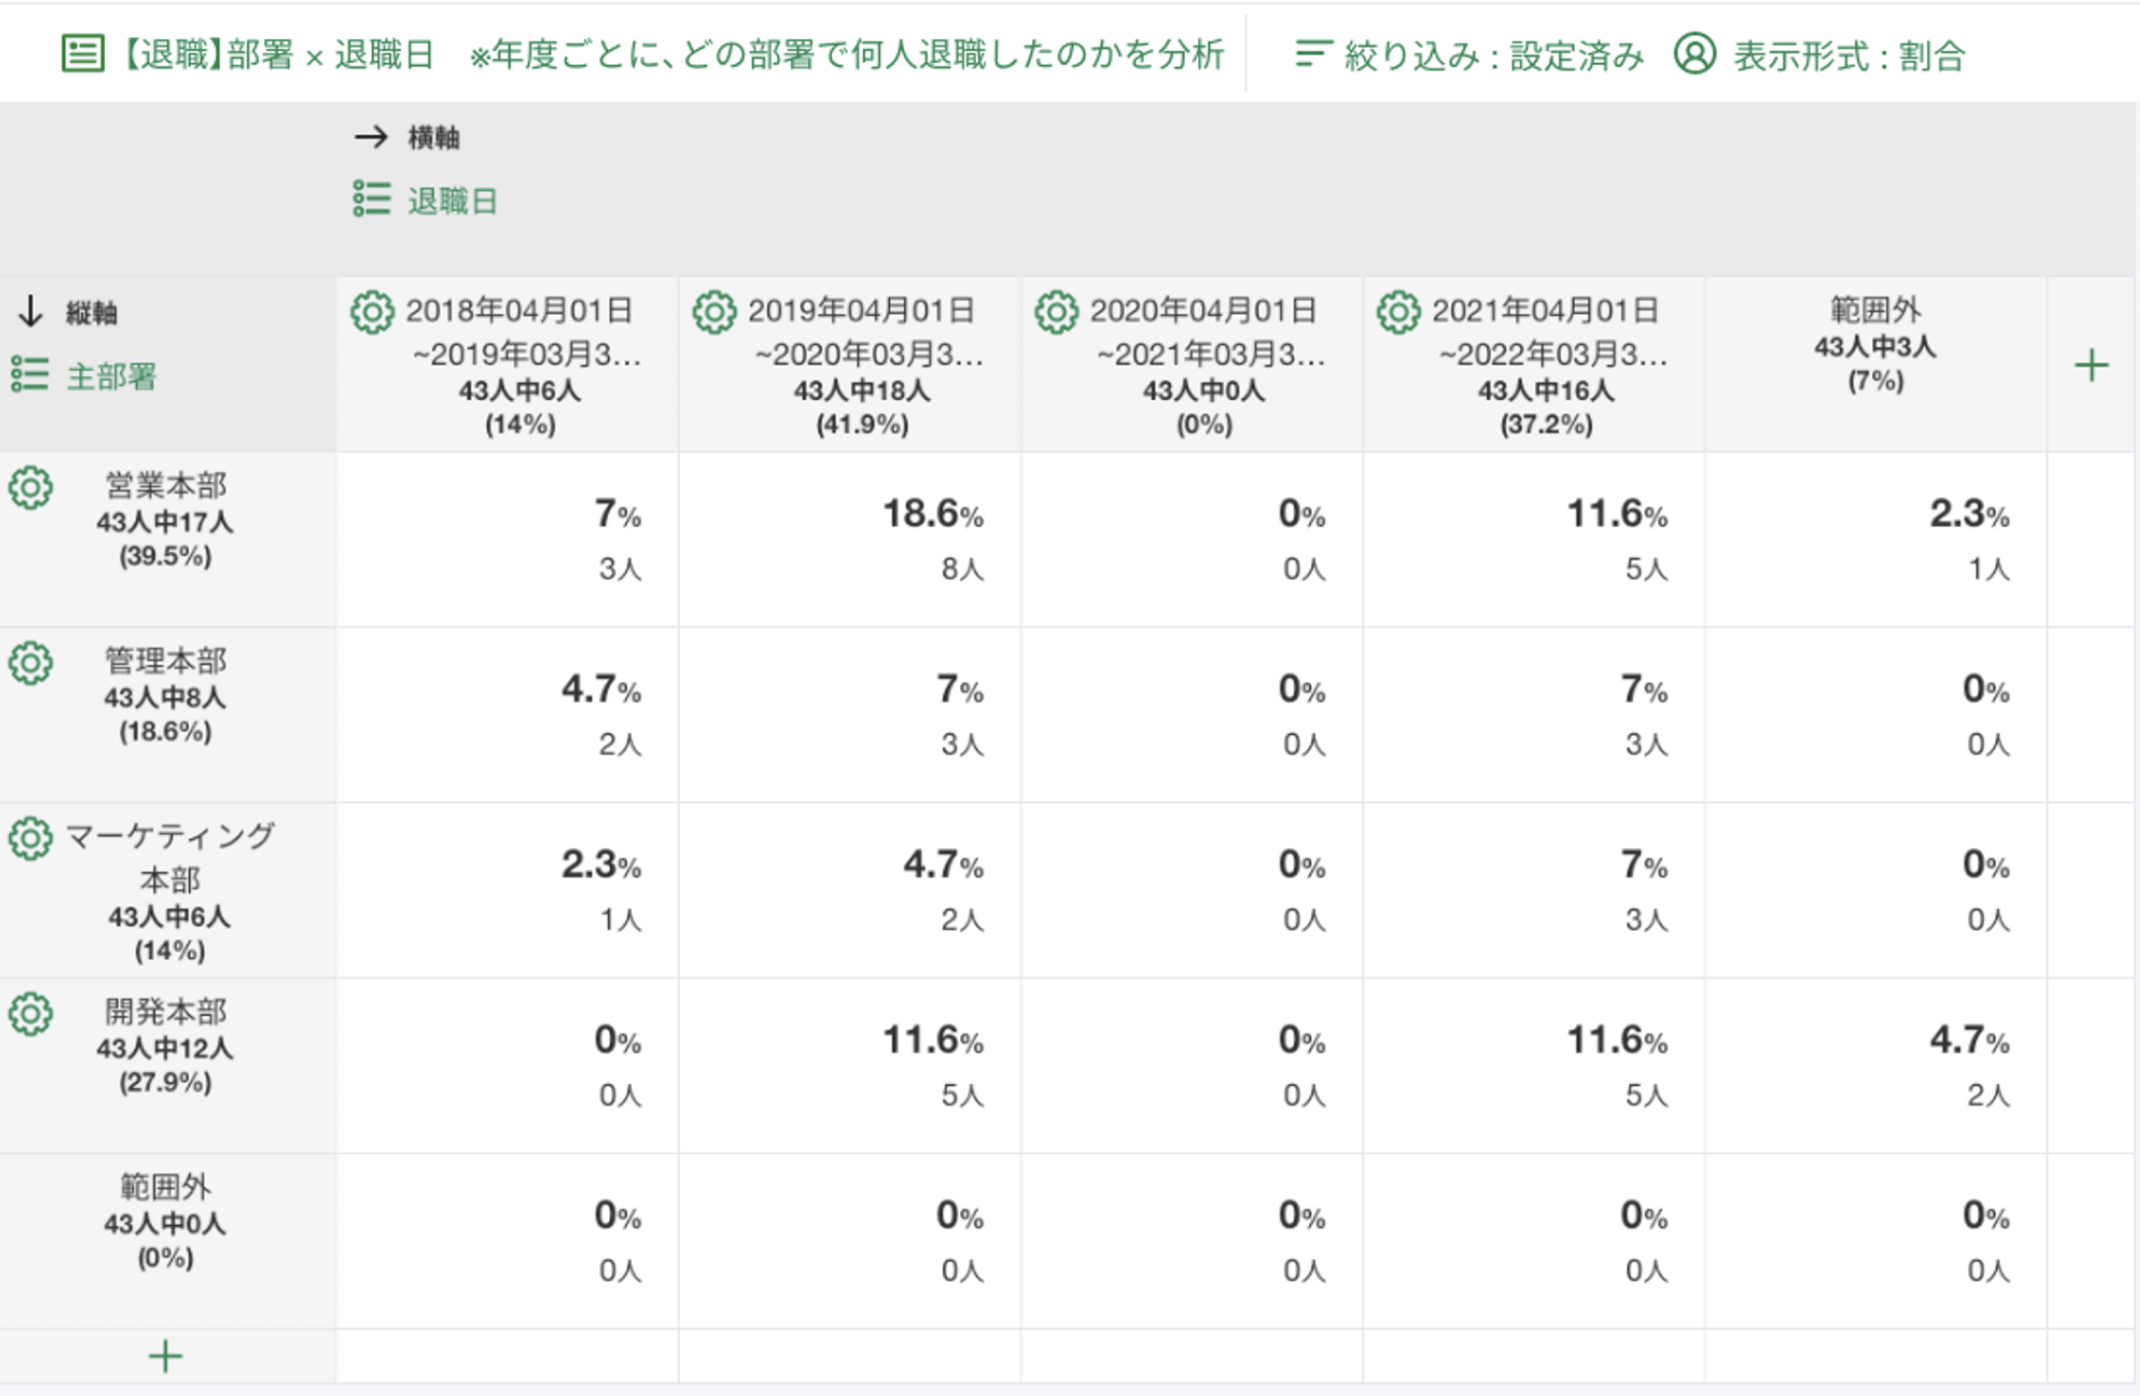Open gear settings for 開発本部 row
Image resolution: width=2140 pixels, height=1396 pixels.
click(x=31, y=1015)
